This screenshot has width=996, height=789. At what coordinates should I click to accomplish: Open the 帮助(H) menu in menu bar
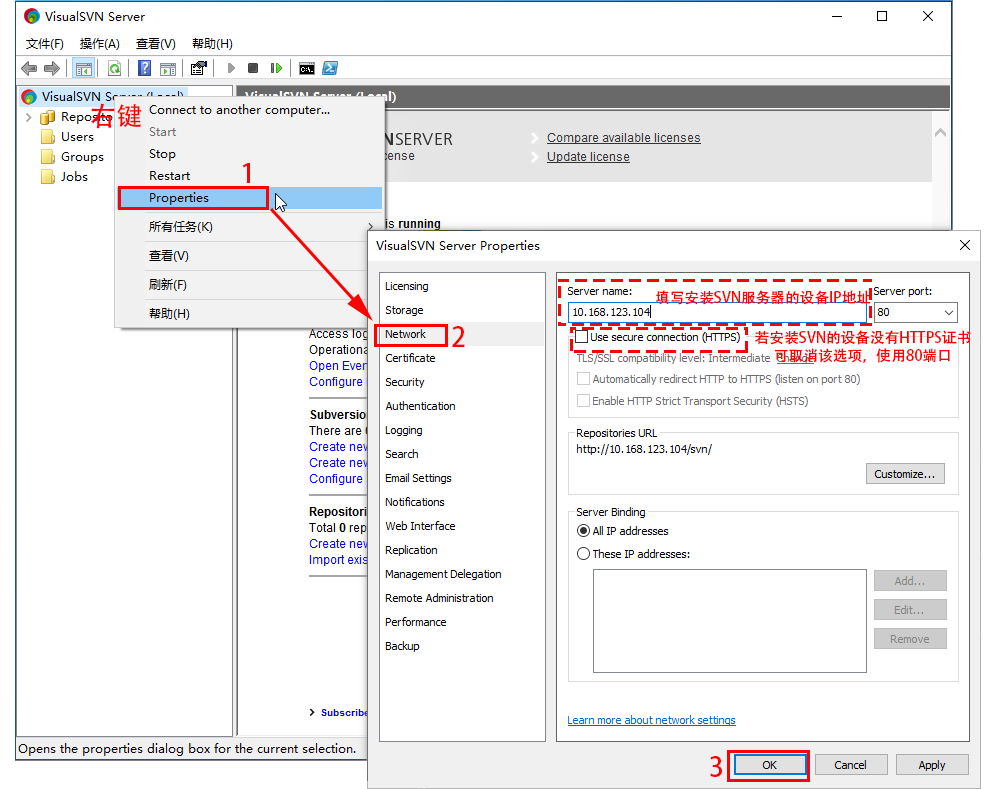tap(212, 44)
